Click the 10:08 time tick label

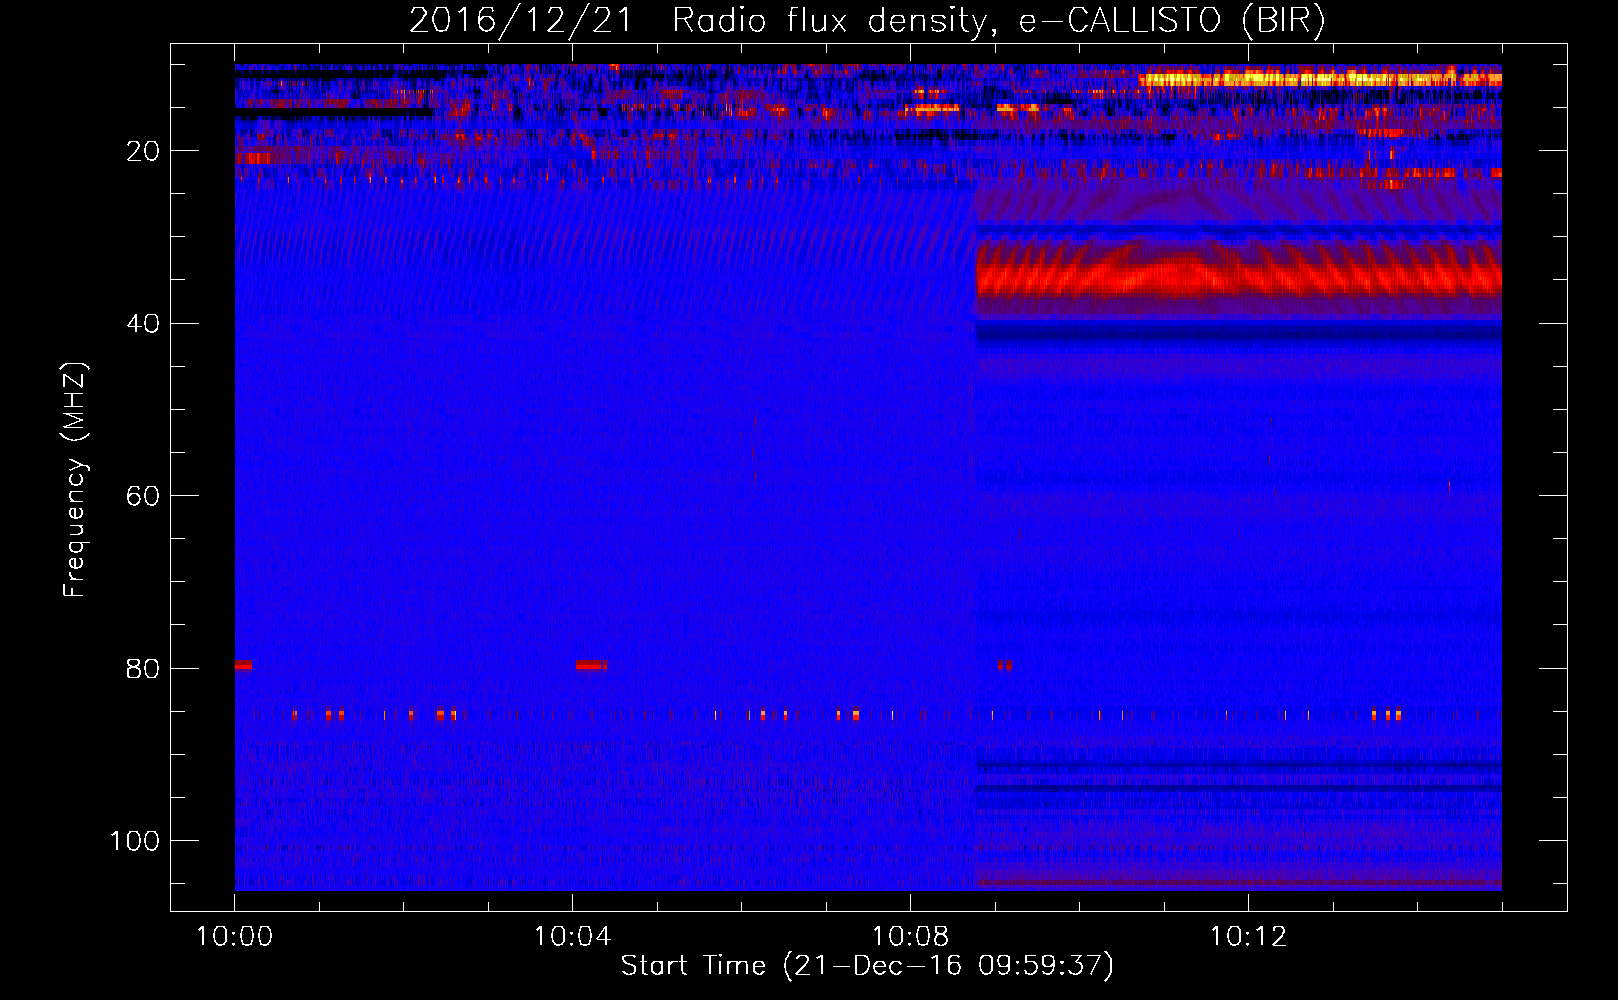click(x=910, y=937)
